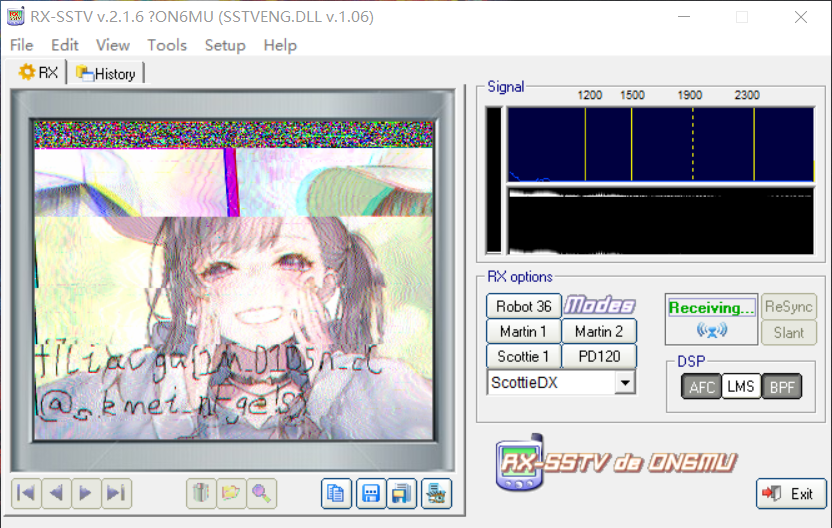Click the RX-SSTV title bar app icon
832x528 pixels.
point(15,16)
